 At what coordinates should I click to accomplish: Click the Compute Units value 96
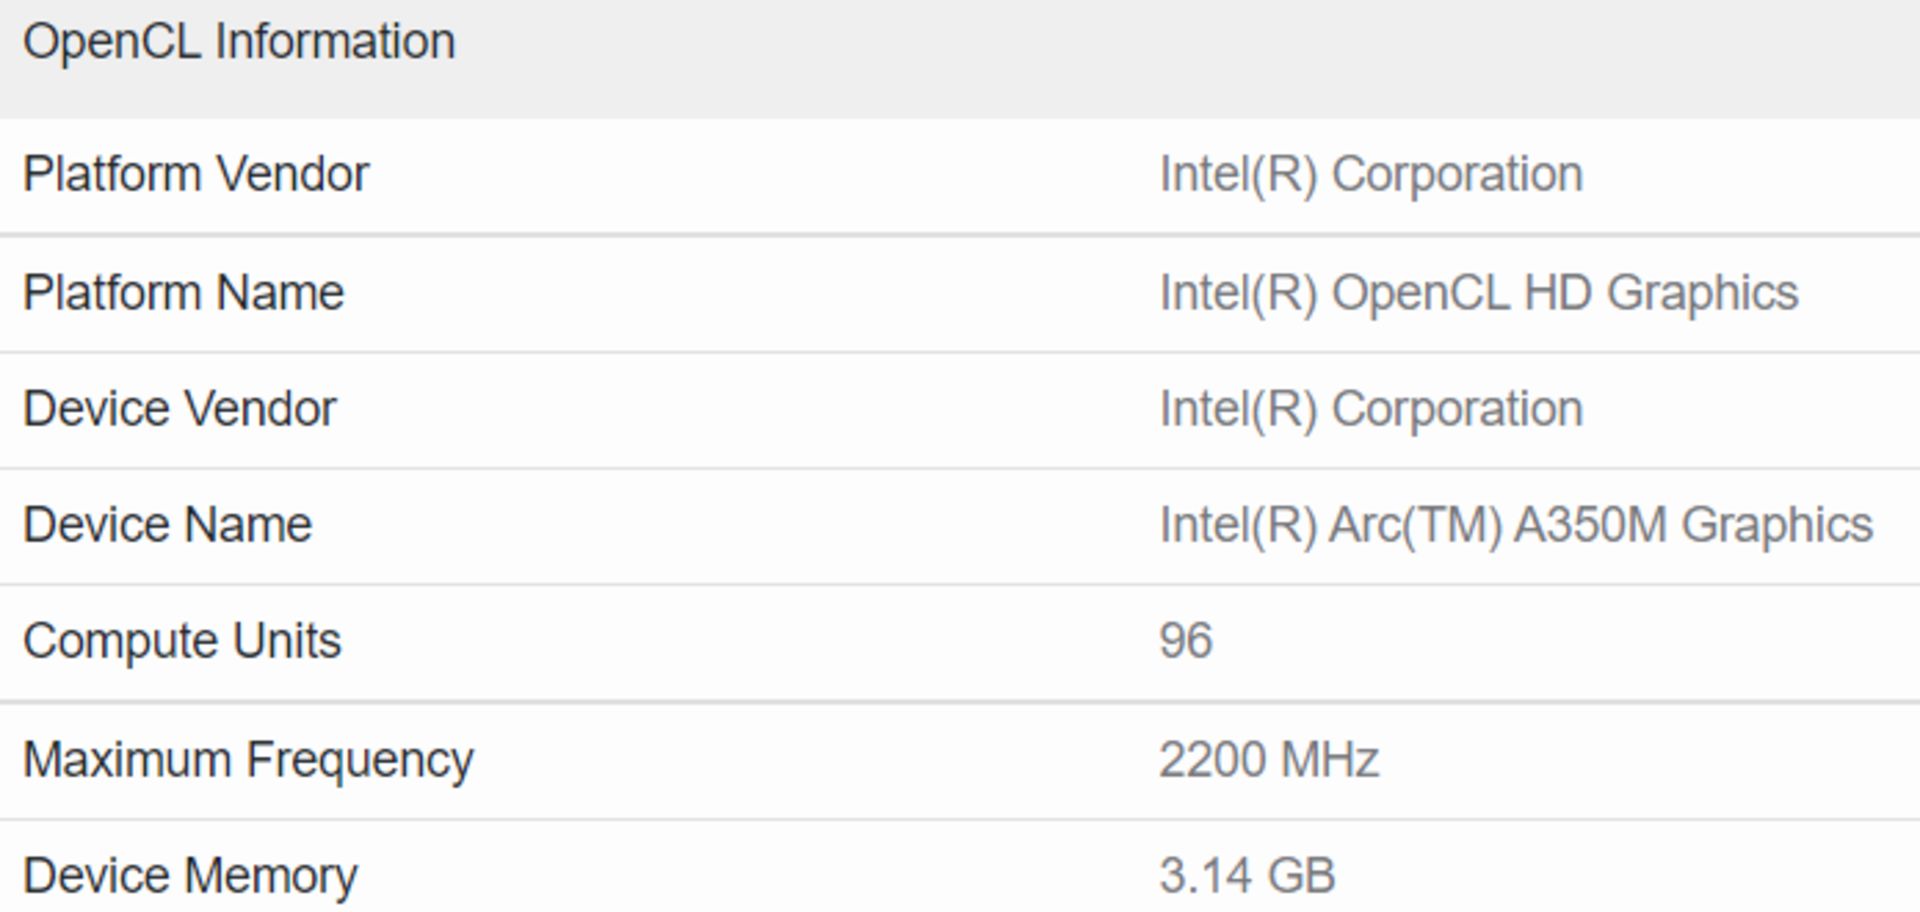coord(1186,641)
